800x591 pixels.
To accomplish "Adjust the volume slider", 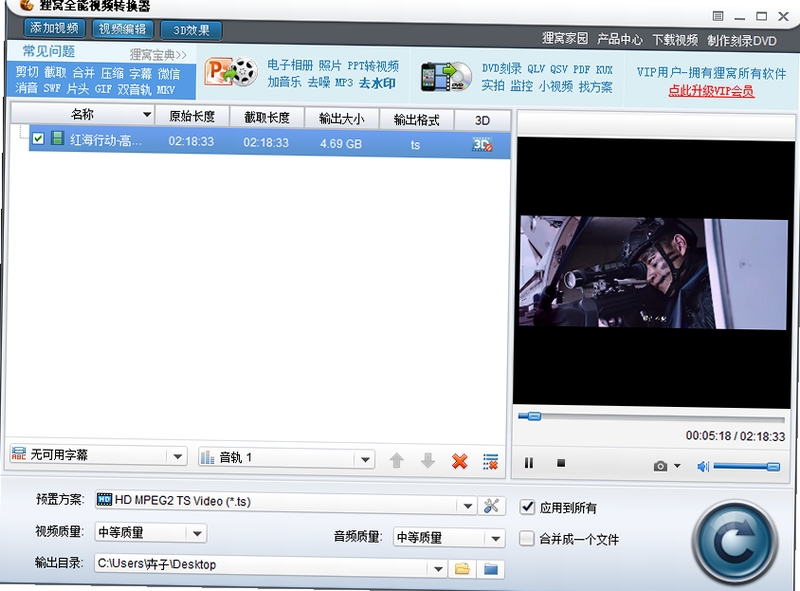I will coord(746,466).
